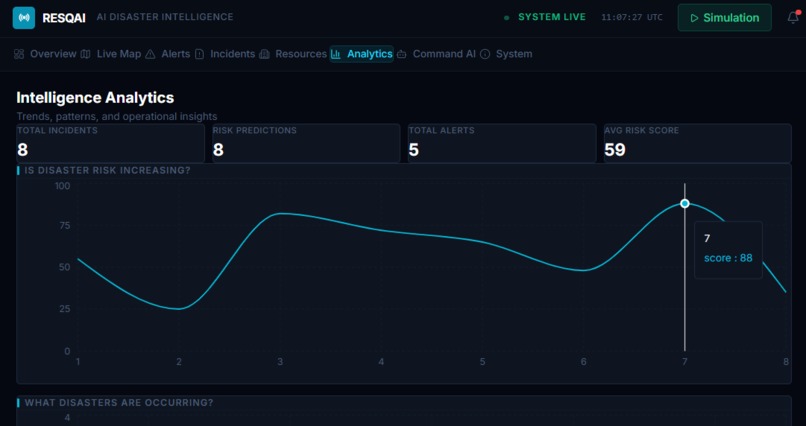The width and height of the screenshot is (806, 426).
Task: Click the Overview grid icon
Action: point(19,54)
